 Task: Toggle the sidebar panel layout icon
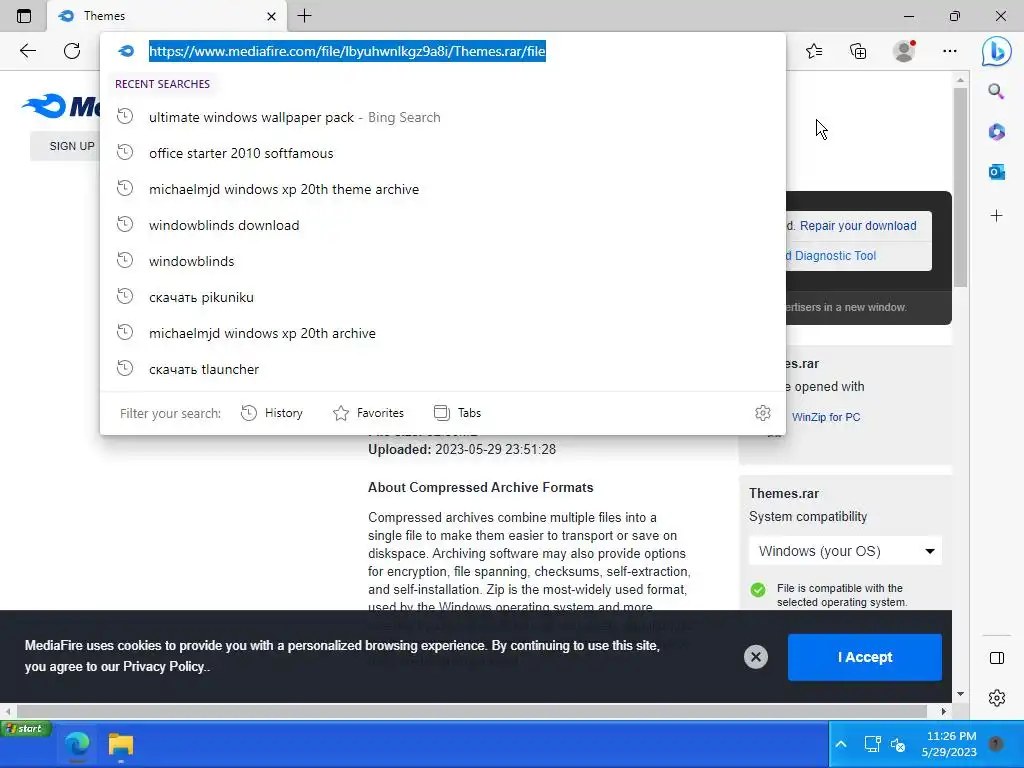[997, 658]
